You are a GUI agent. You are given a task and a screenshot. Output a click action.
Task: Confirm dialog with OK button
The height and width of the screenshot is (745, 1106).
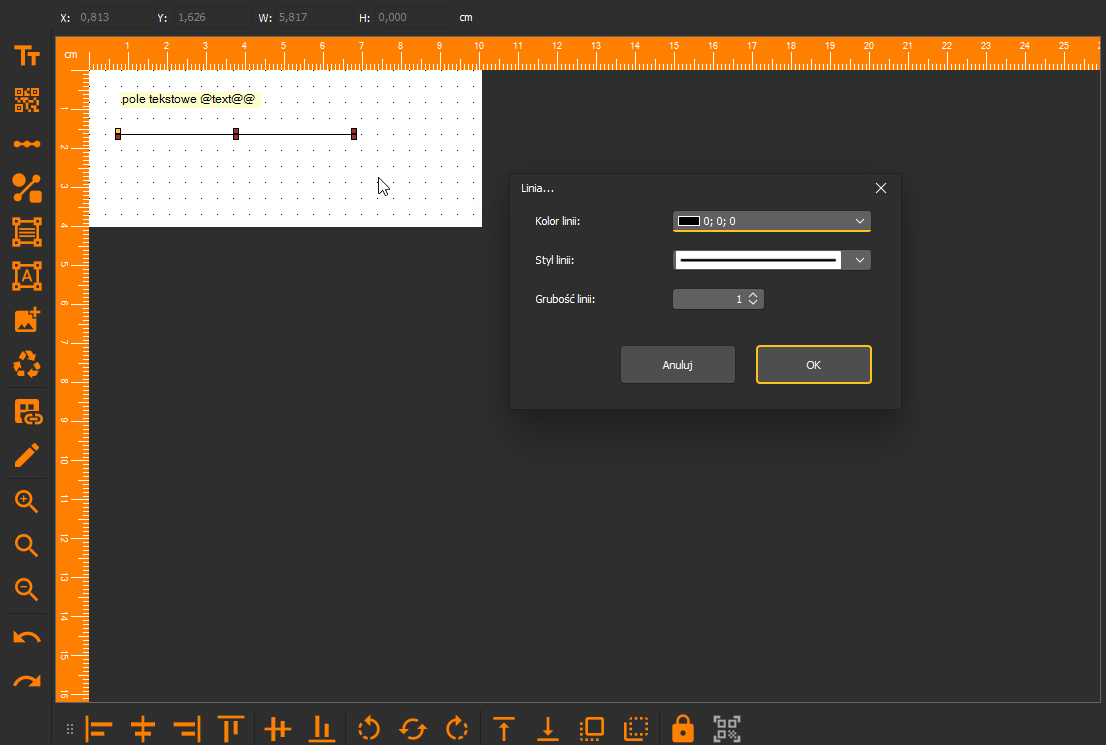click(814, 365)
